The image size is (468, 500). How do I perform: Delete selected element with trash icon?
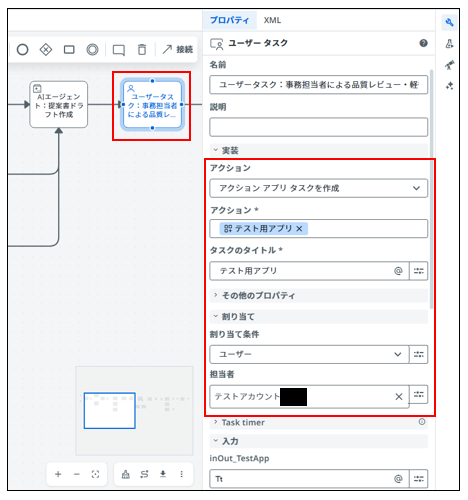pyautogui.click(x=142, y=50)
